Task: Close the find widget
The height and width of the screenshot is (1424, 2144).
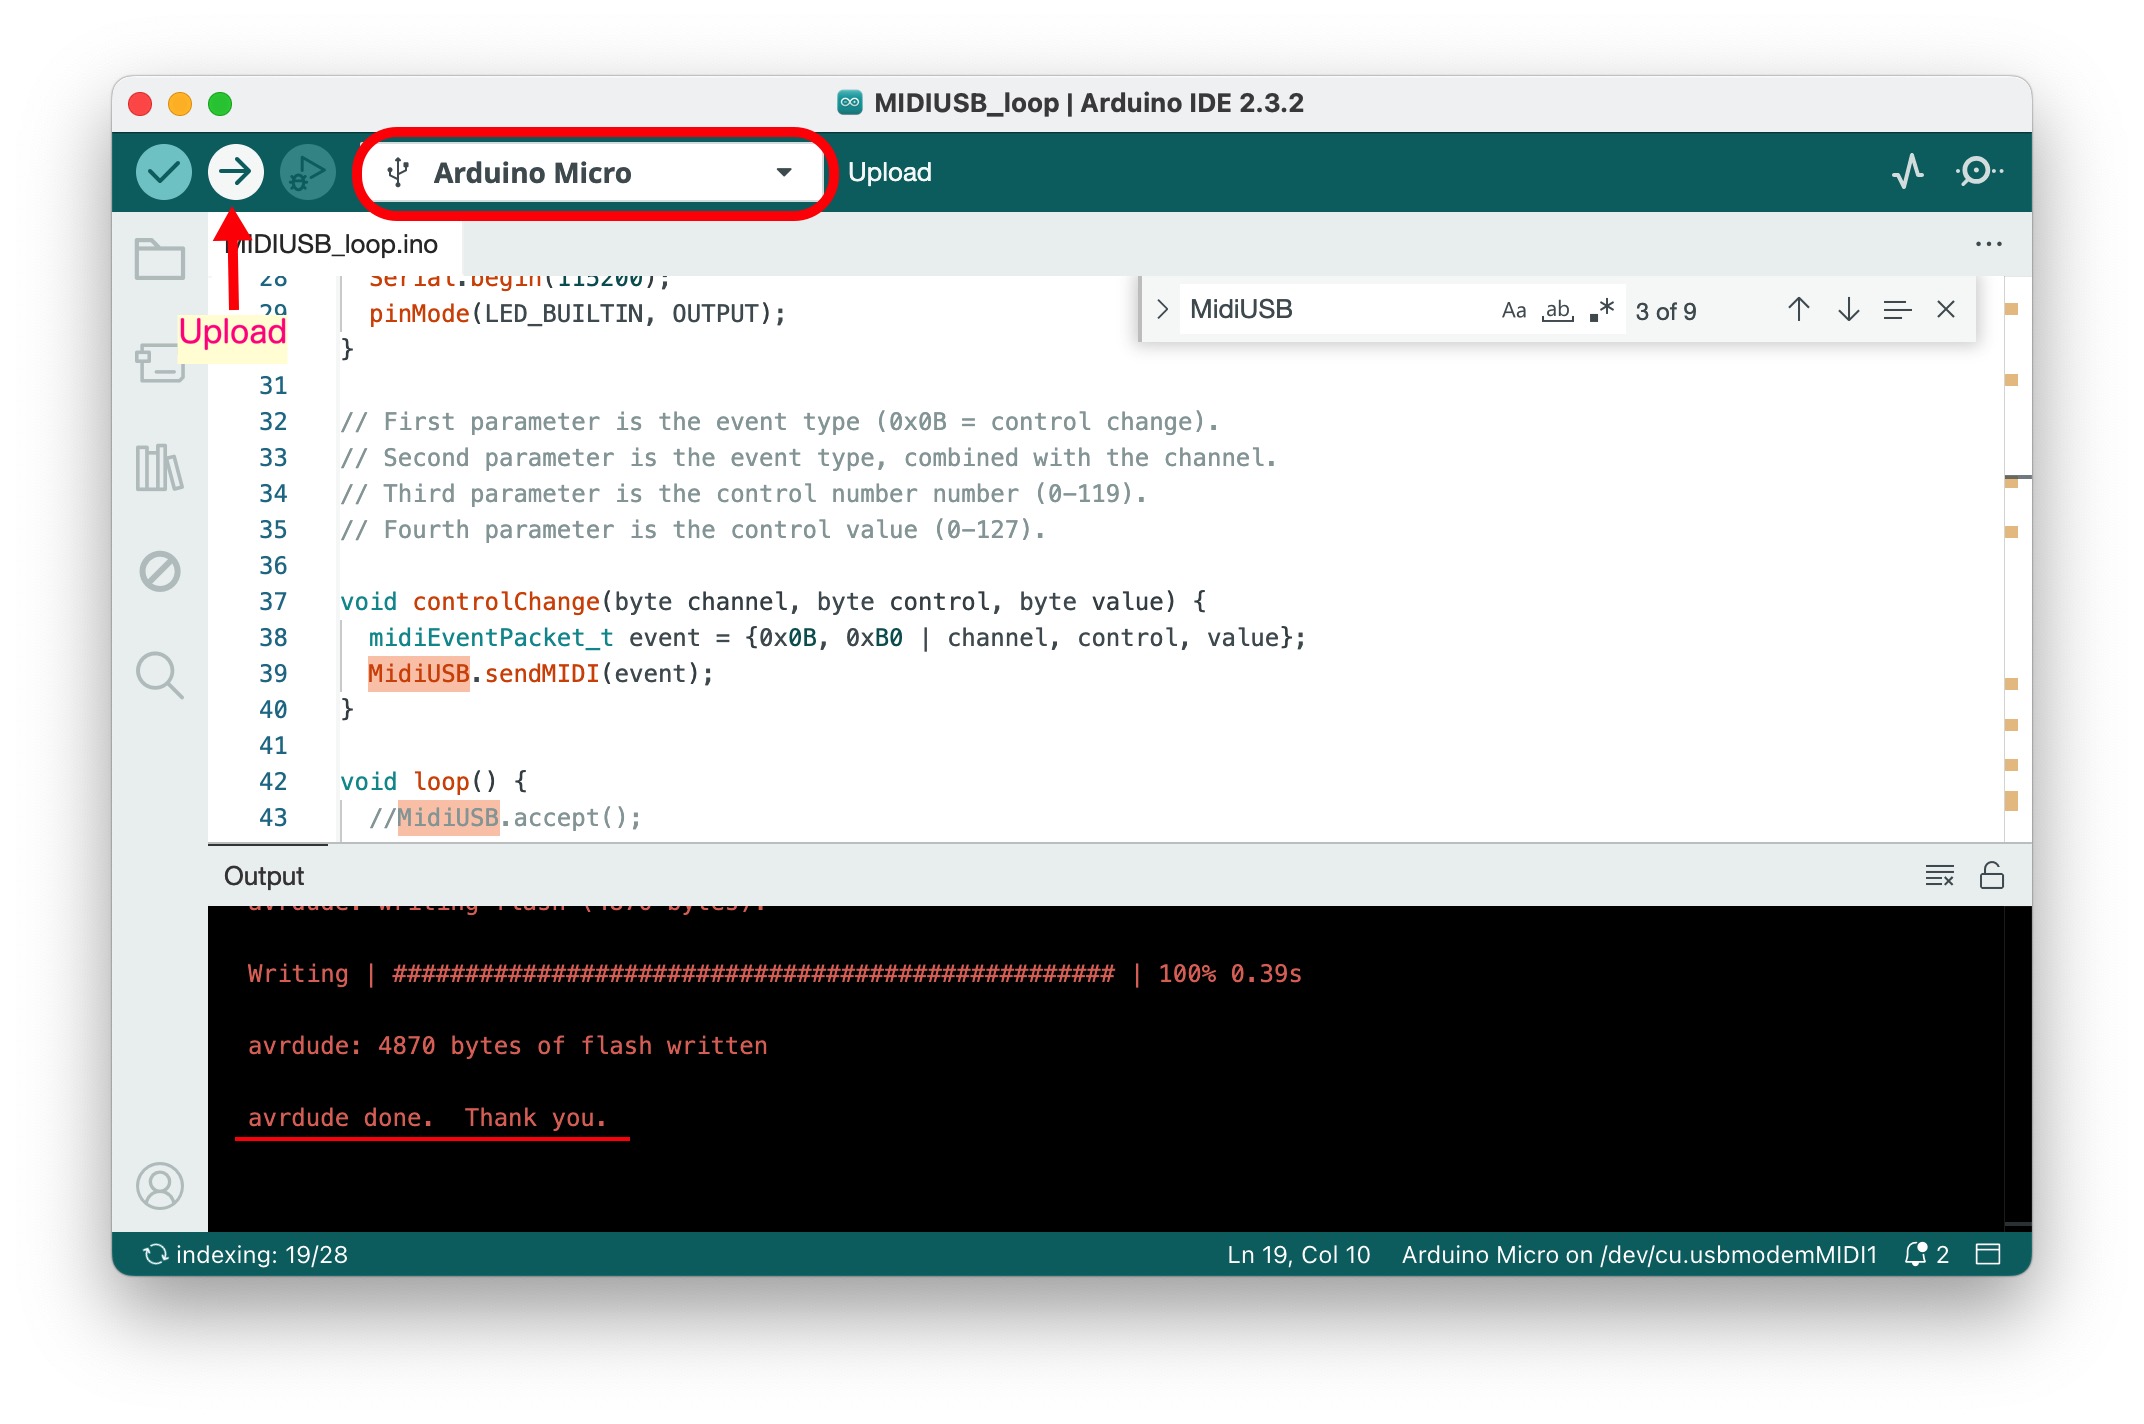Action: coord(1946,310)
